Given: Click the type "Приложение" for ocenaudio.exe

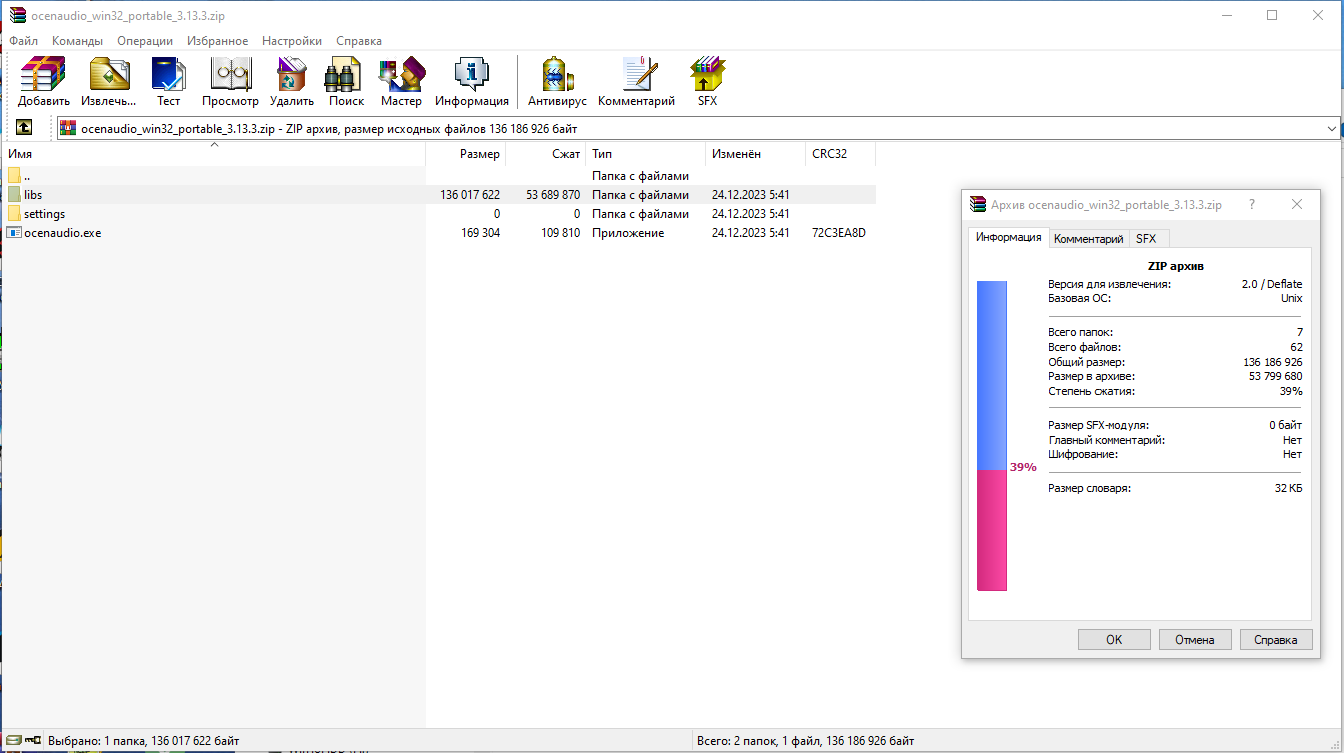Looking at the screenshot, I should point(628,233).
